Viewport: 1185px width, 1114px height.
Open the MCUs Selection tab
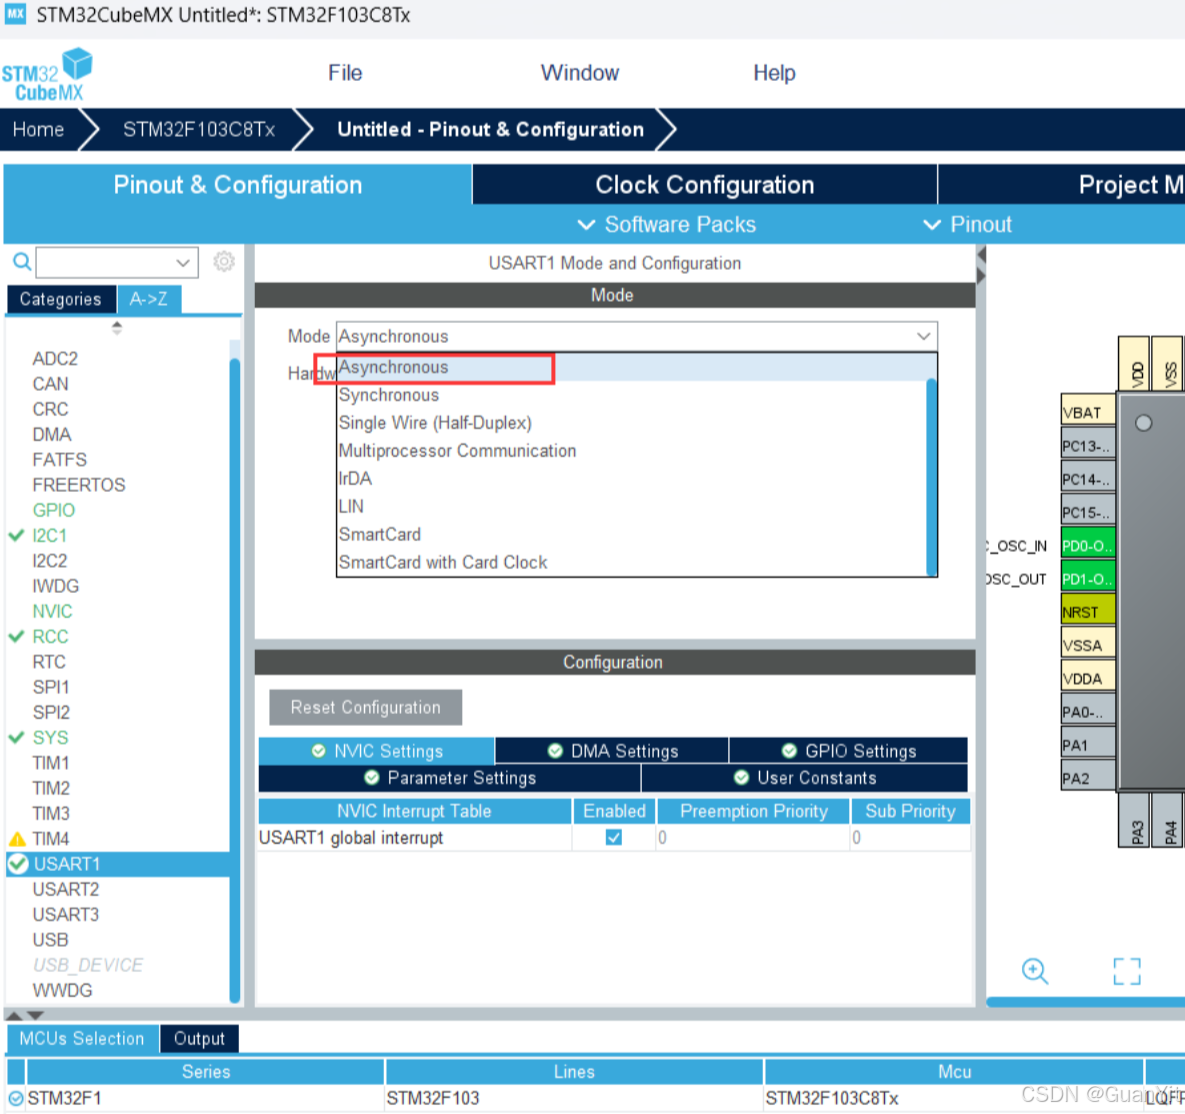[82, 1038]
